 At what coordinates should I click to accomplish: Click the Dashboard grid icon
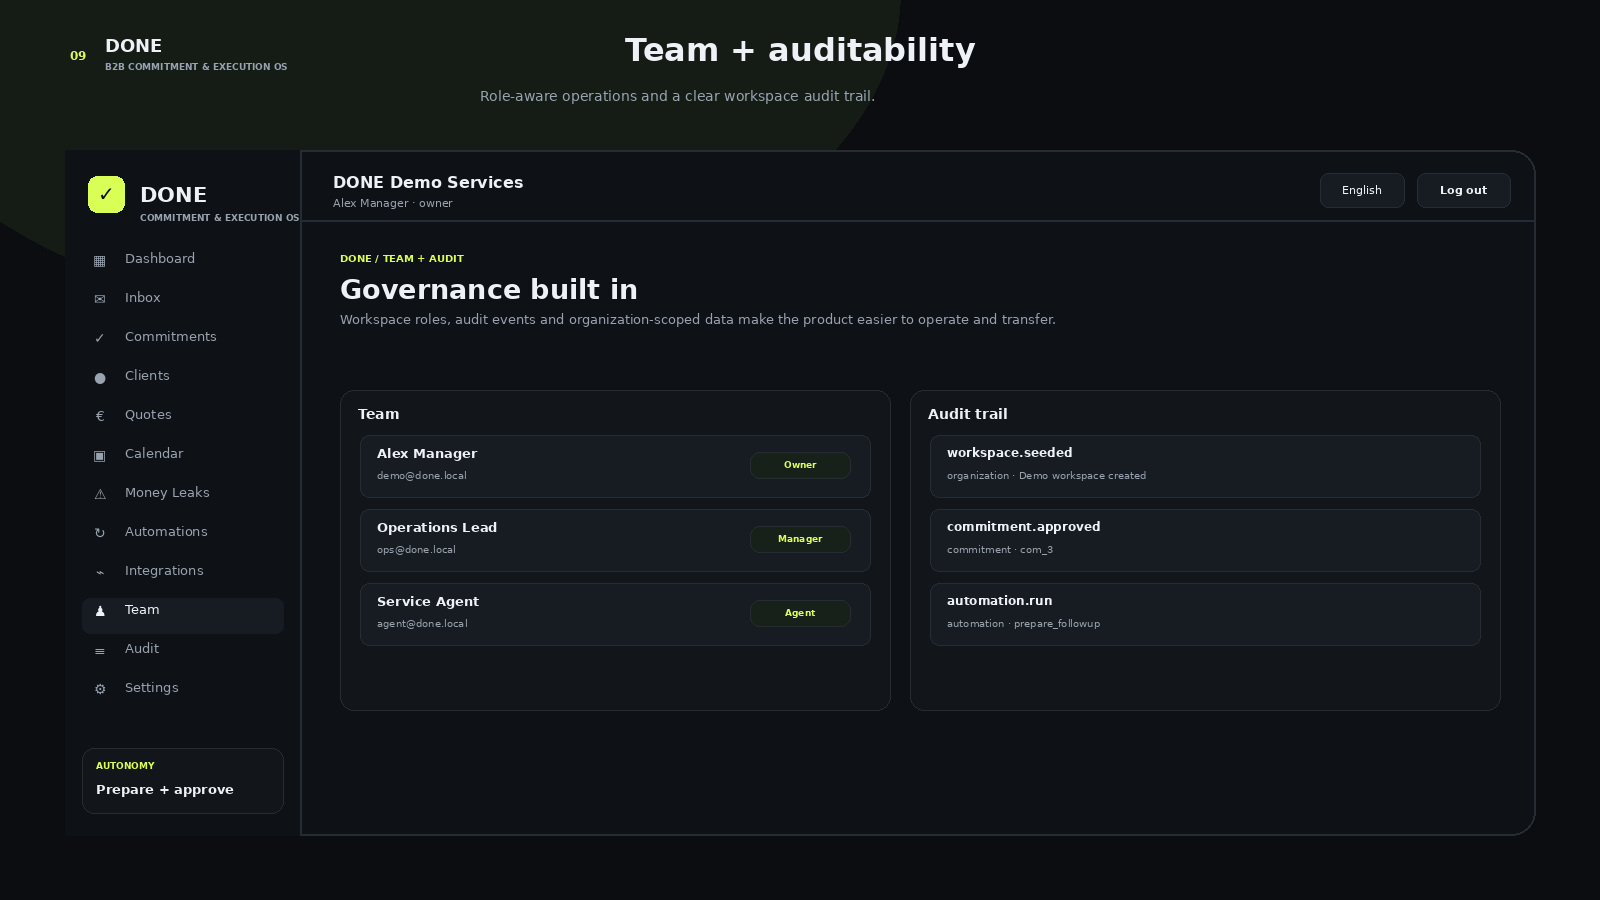click(x=100, y=260)
